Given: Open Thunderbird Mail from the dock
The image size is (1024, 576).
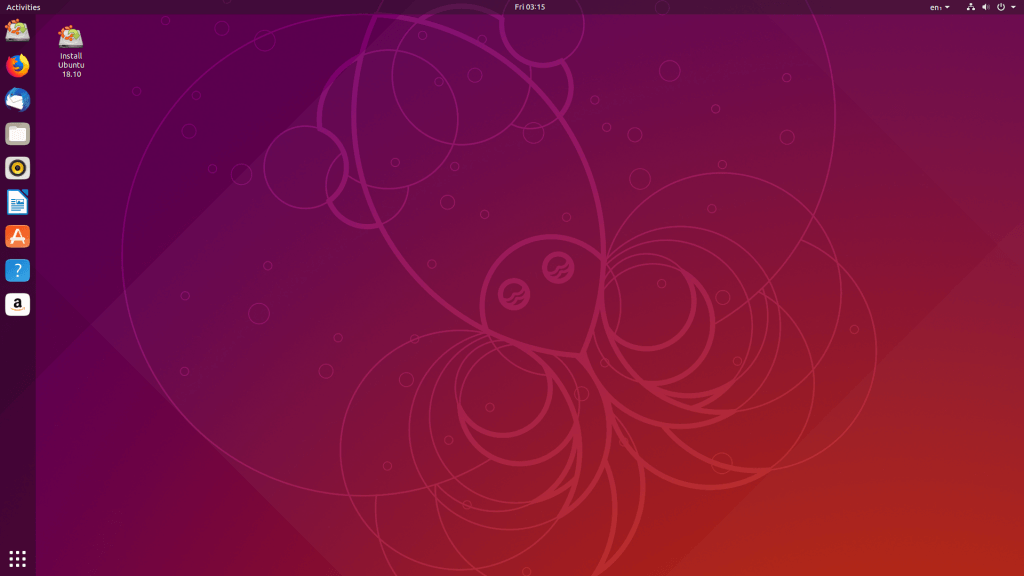Looking at the screenshot, I should click(18, 100).
